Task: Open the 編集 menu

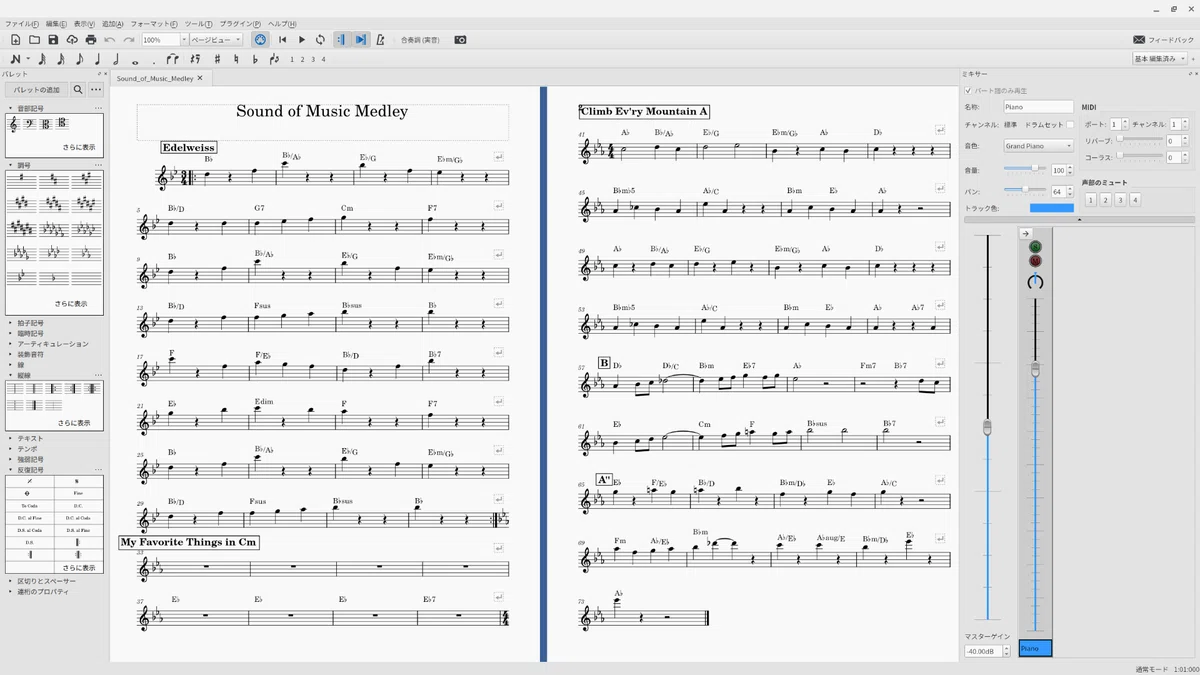Action: (x=57, y=23)
